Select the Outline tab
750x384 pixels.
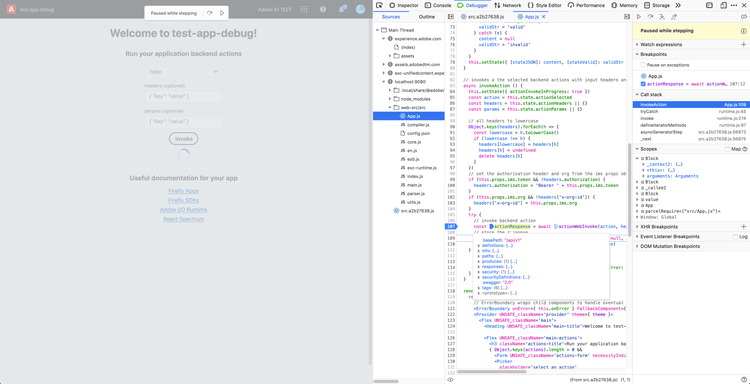click(427, 17)
